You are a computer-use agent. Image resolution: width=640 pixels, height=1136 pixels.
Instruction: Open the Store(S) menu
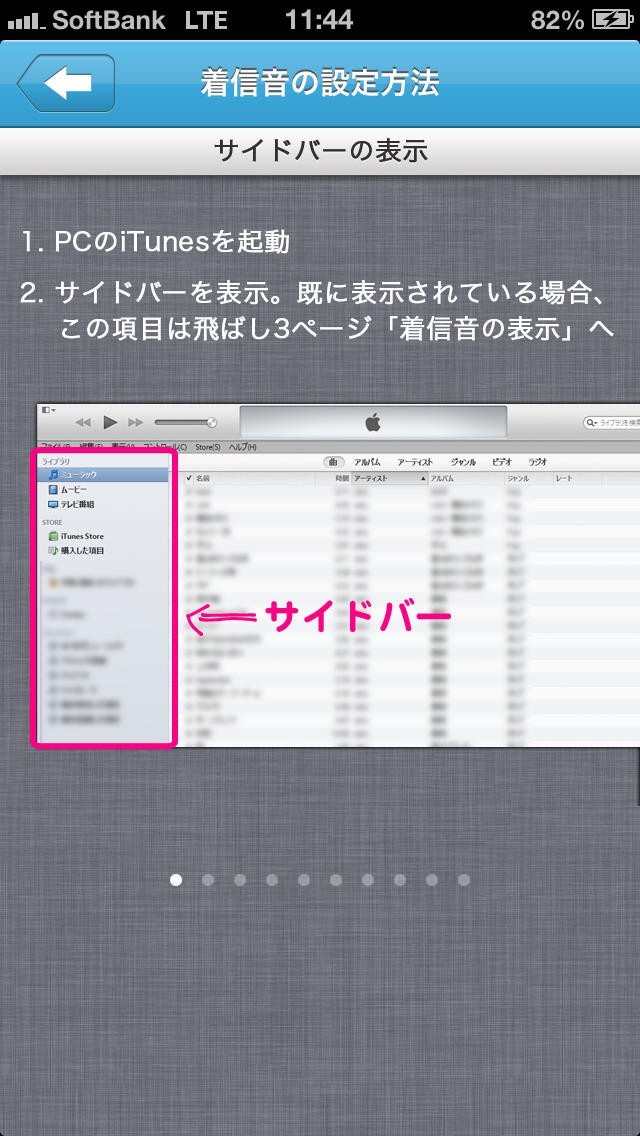click(x=207, y=446)
